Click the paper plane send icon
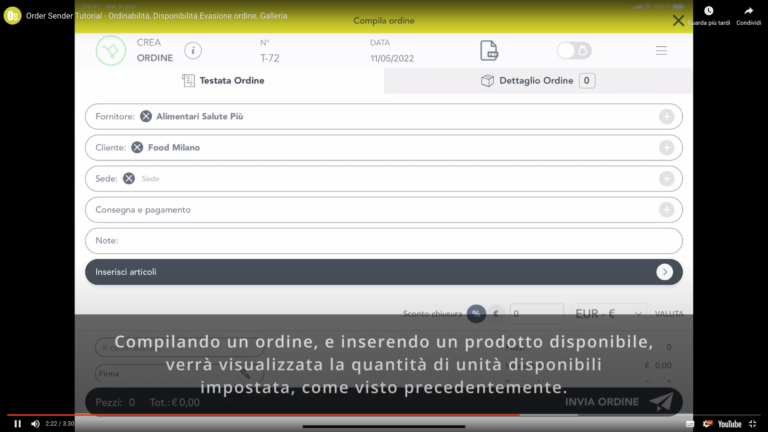This screenshot has height=432, width=768. [661, 402]
